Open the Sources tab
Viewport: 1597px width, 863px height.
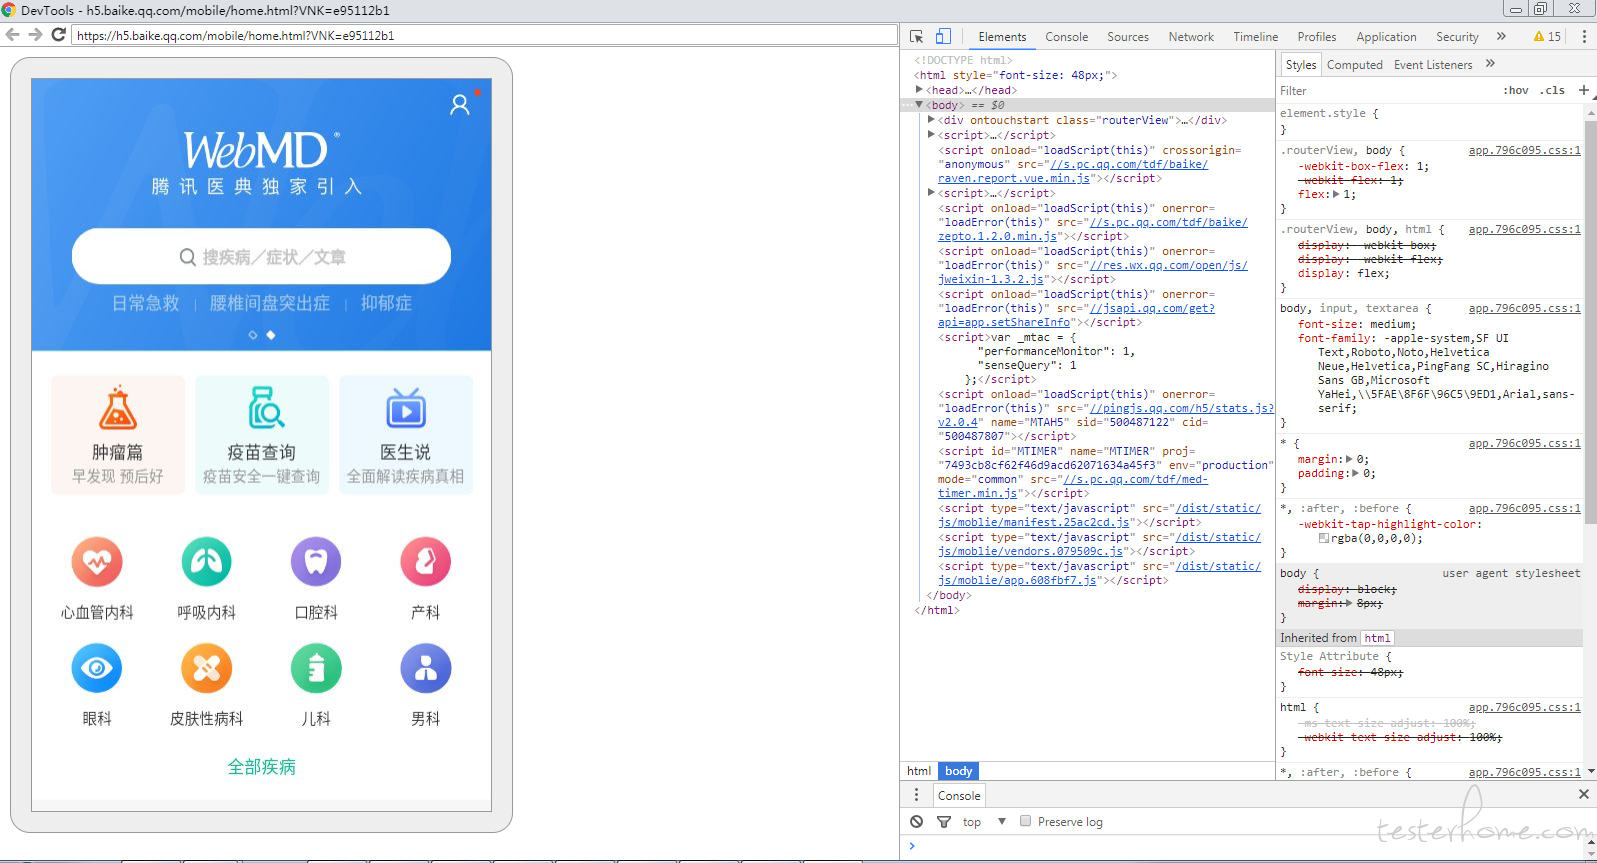(1128, 37)
